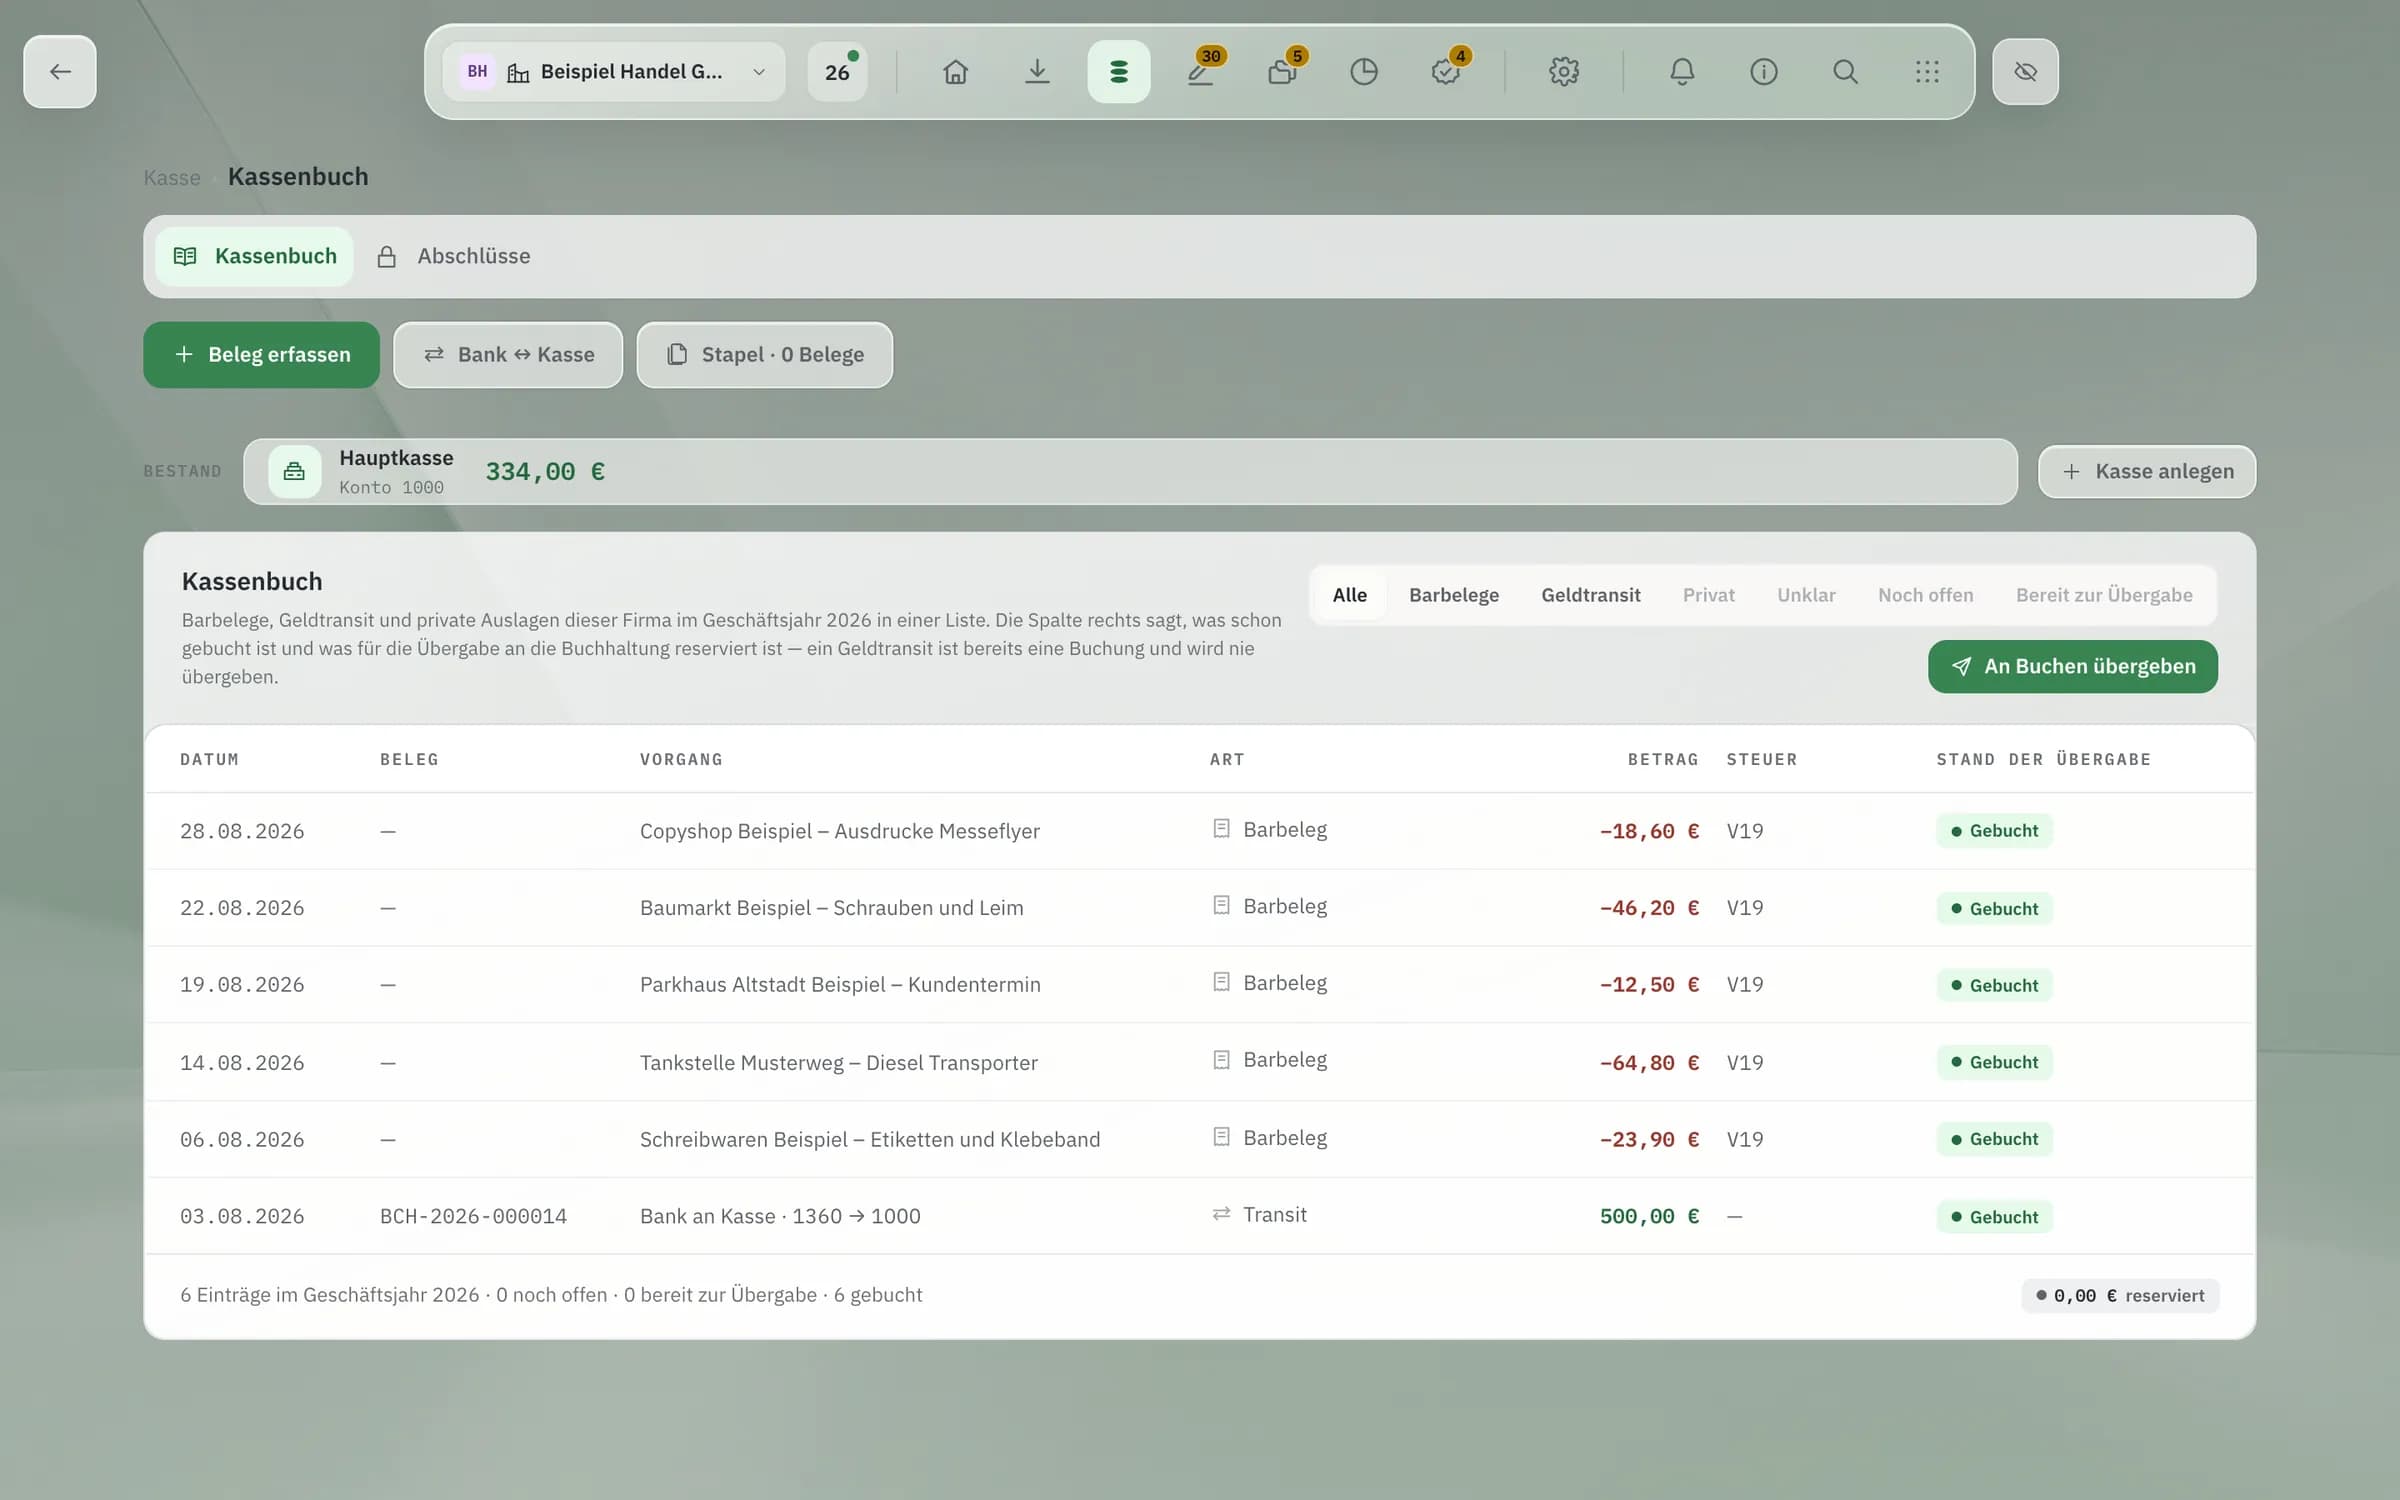Open the icon with badge 5
The height and width of the screenshot is (1500, 2400).
click(x=1283, y=72)
